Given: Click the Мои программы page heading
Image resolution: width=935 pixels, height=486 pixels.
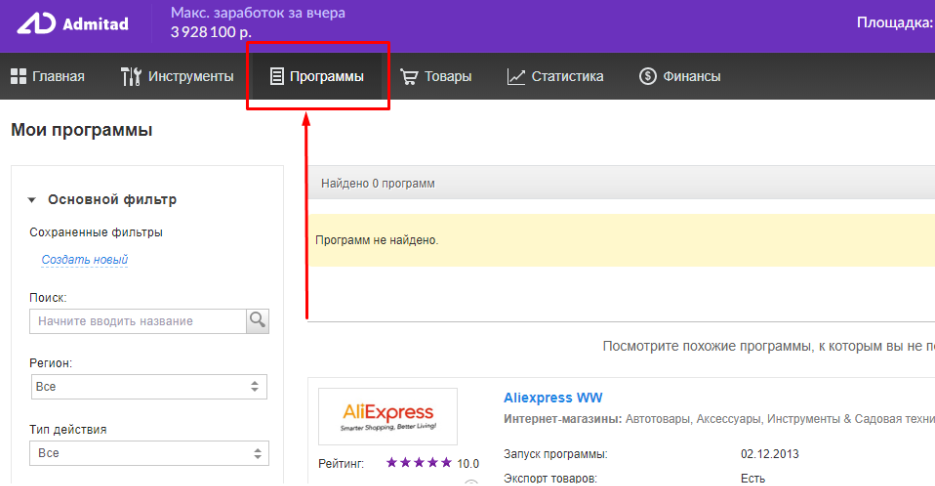Looking at the screenshot, I should click(82, 130).
